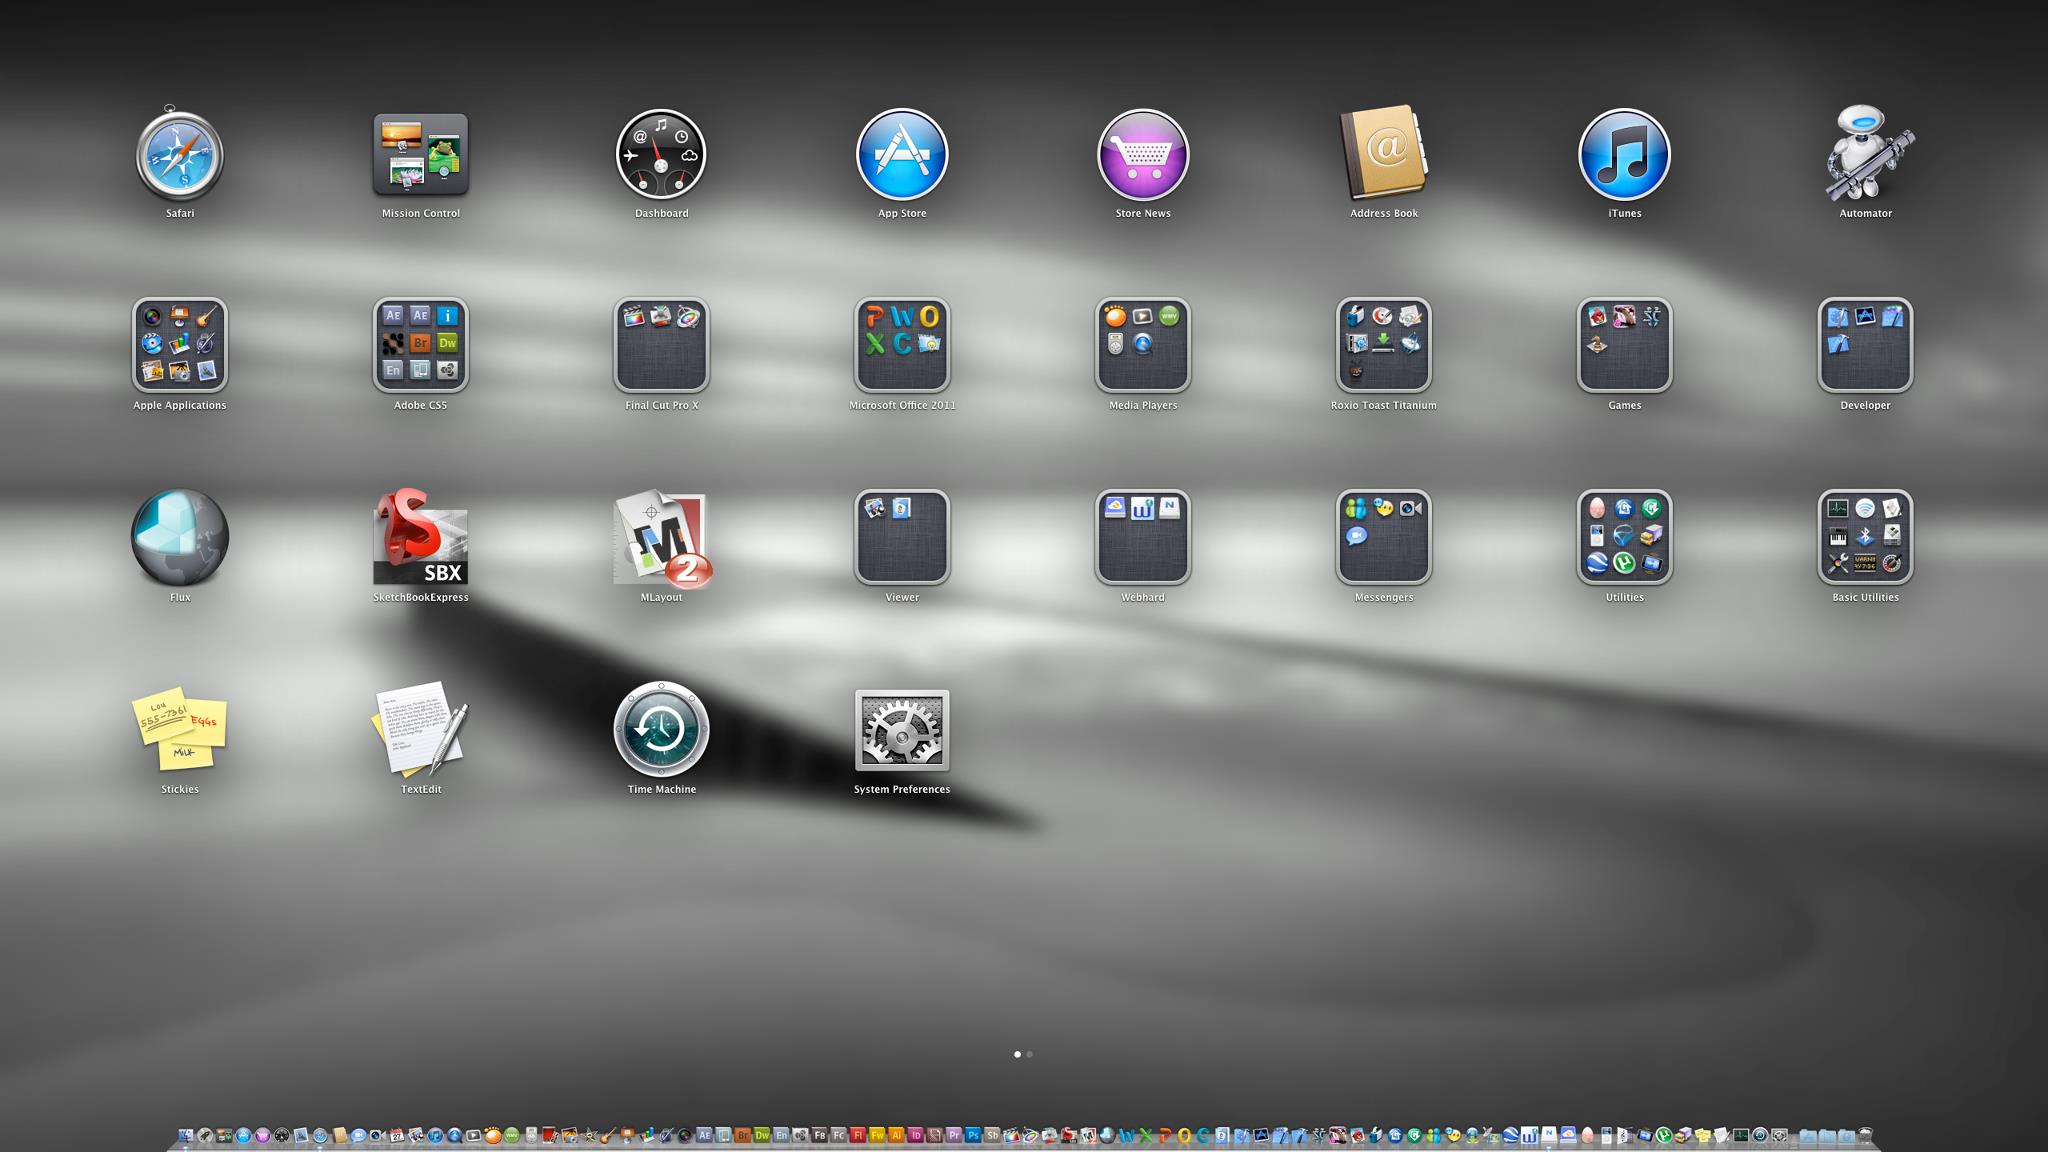Open Automator robot icon
The width and height of the screenshot is (2048, 1152).
(x=1865, y=156)
